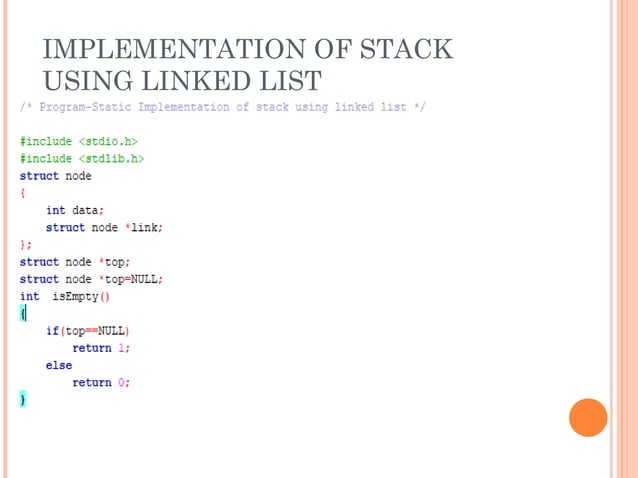Viewport: 638px width, 478px height.
Task: Click the USING LINKED LIST heading line
Action: tap(183, 80)
